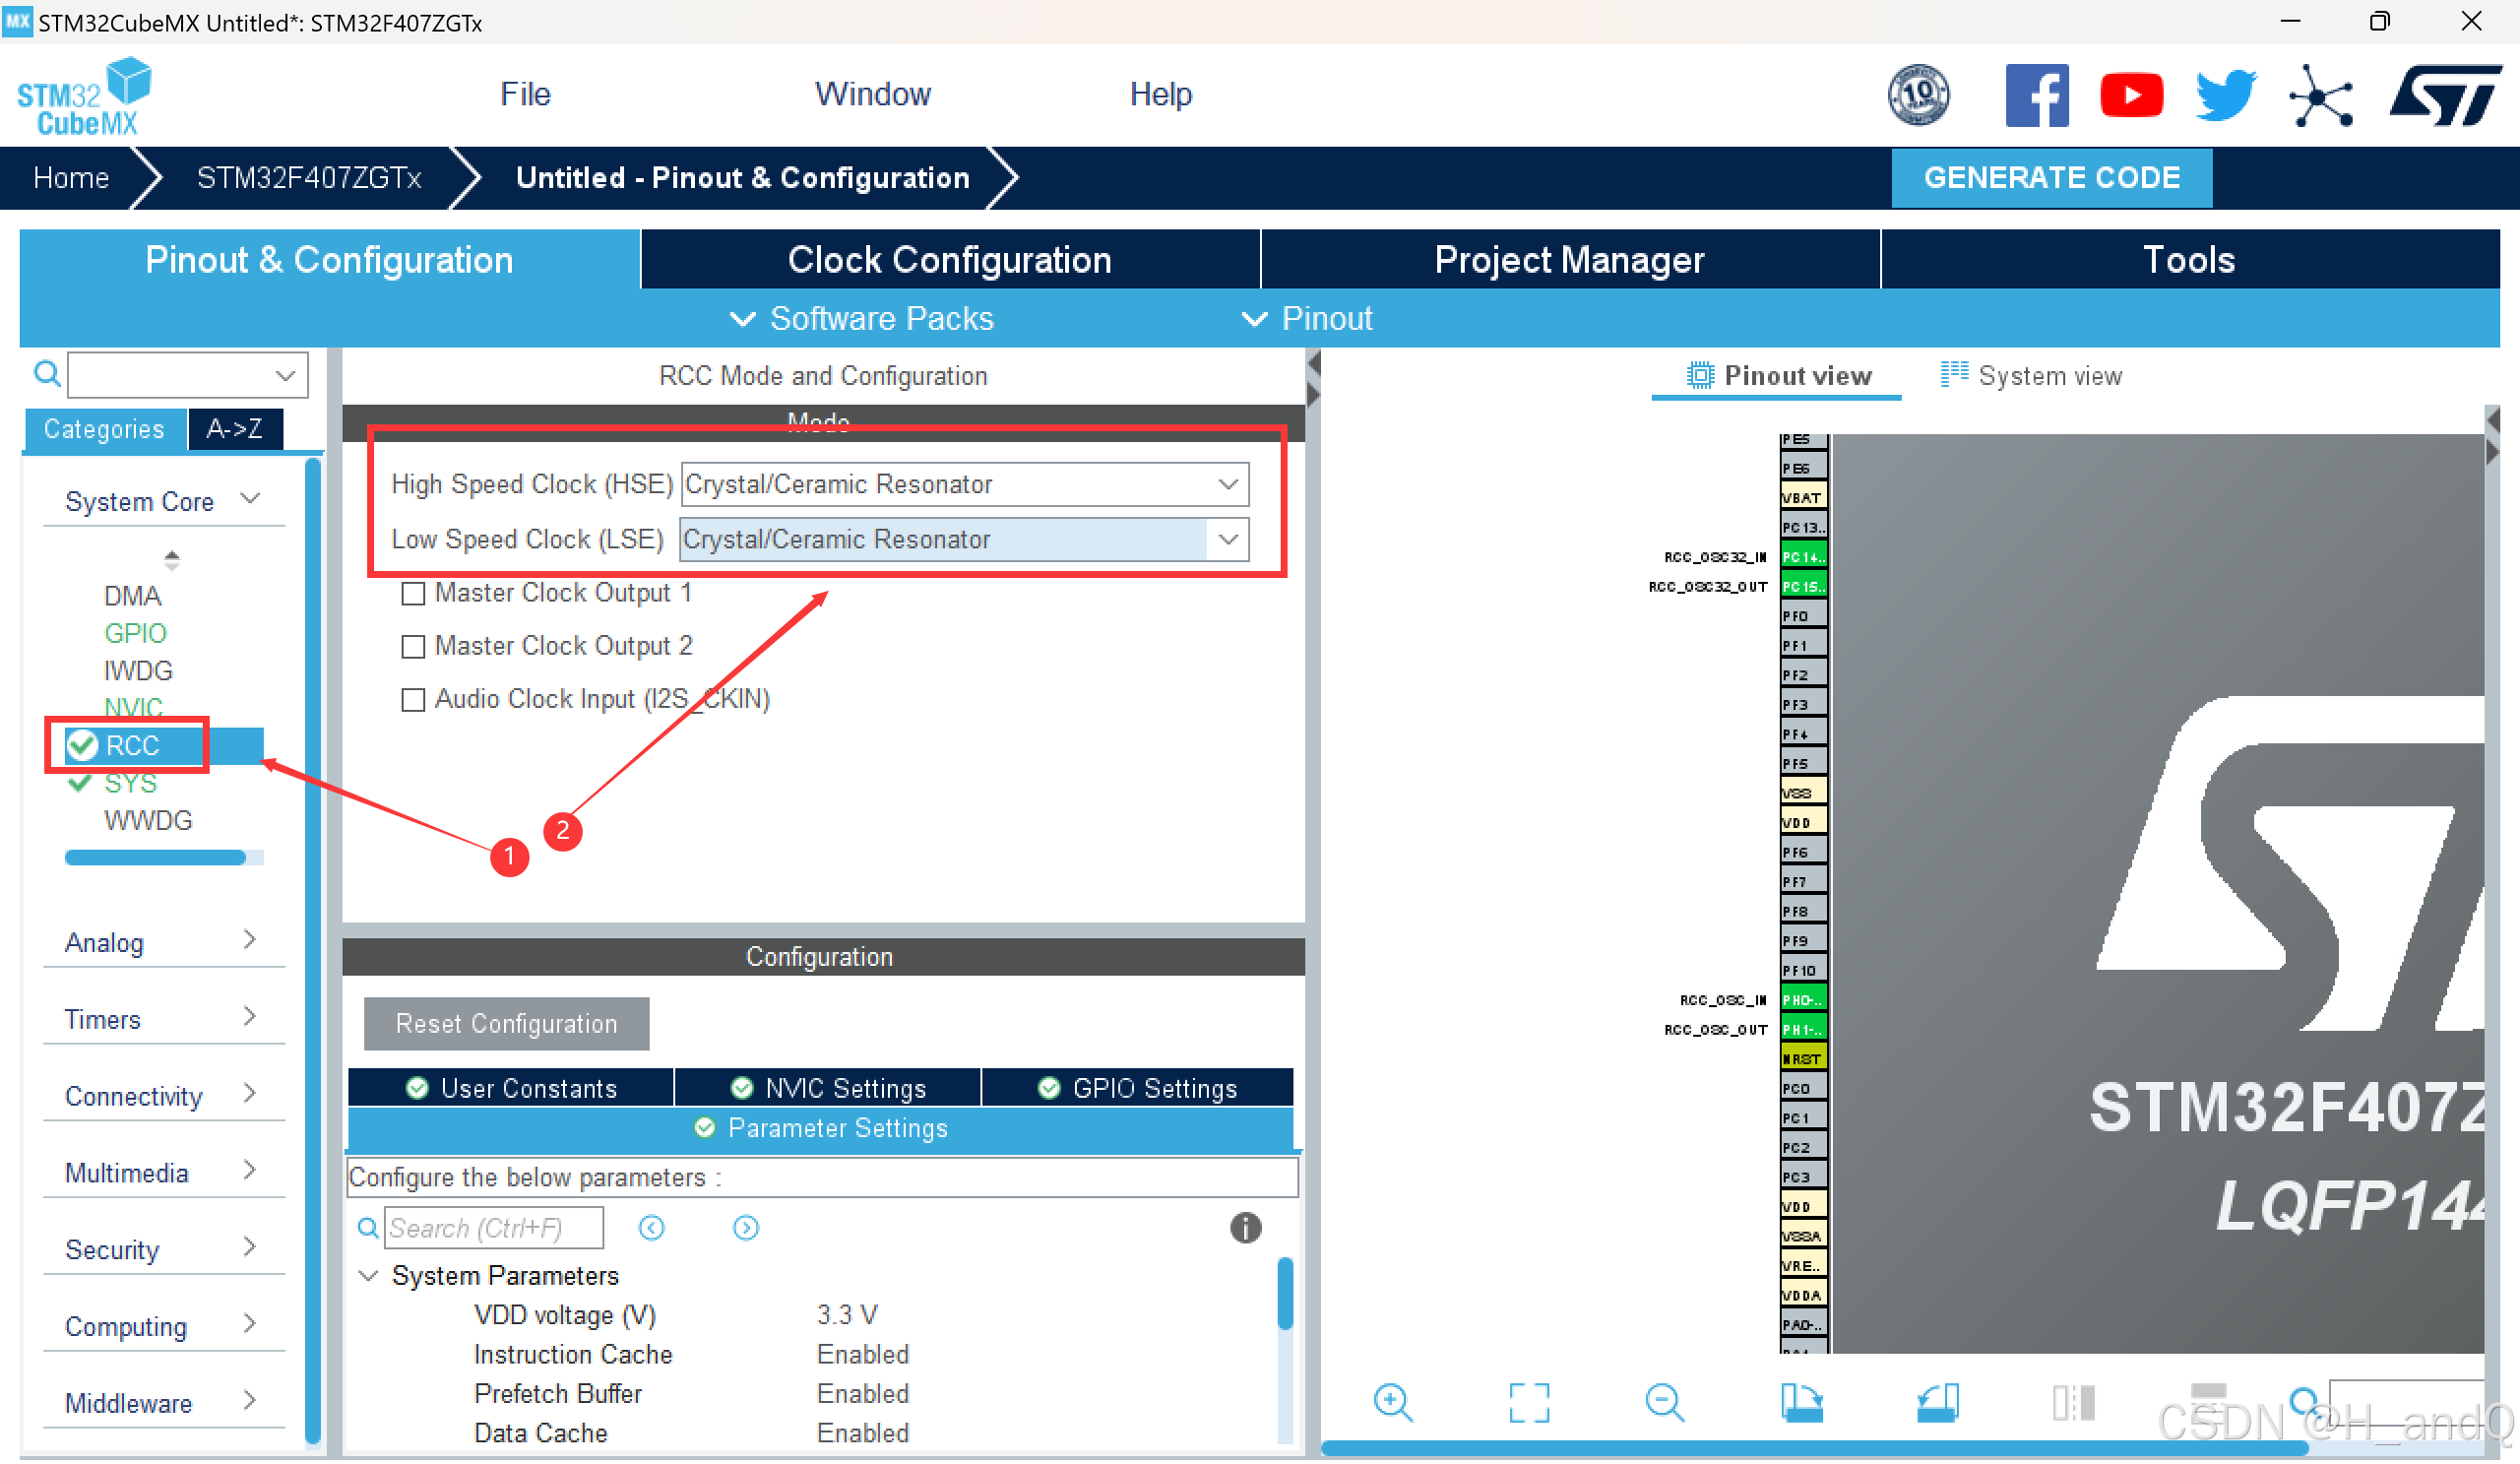Switch to Clock Configuration tab
The width and height of the screenshot is (2520, 1464).
pyautogui.click(x=949, y=260)
